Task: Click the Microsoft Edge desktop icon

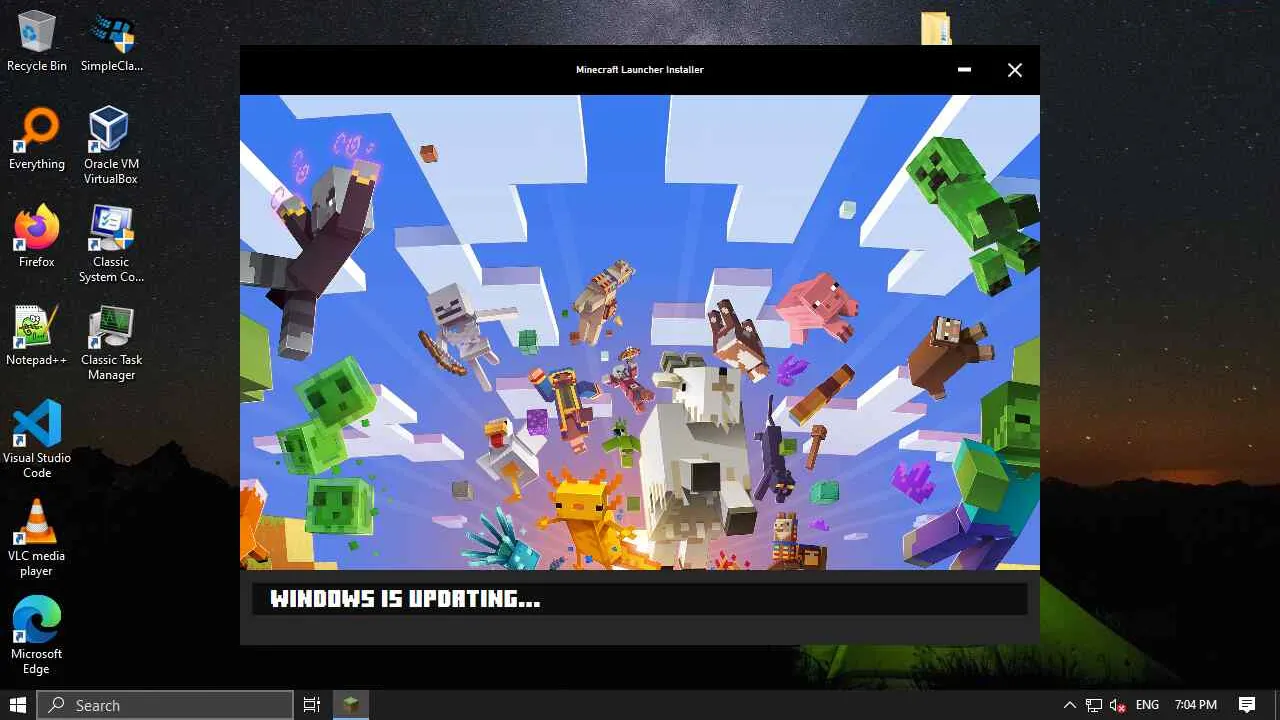Action: pyautogui.click(x=37, y=637)
